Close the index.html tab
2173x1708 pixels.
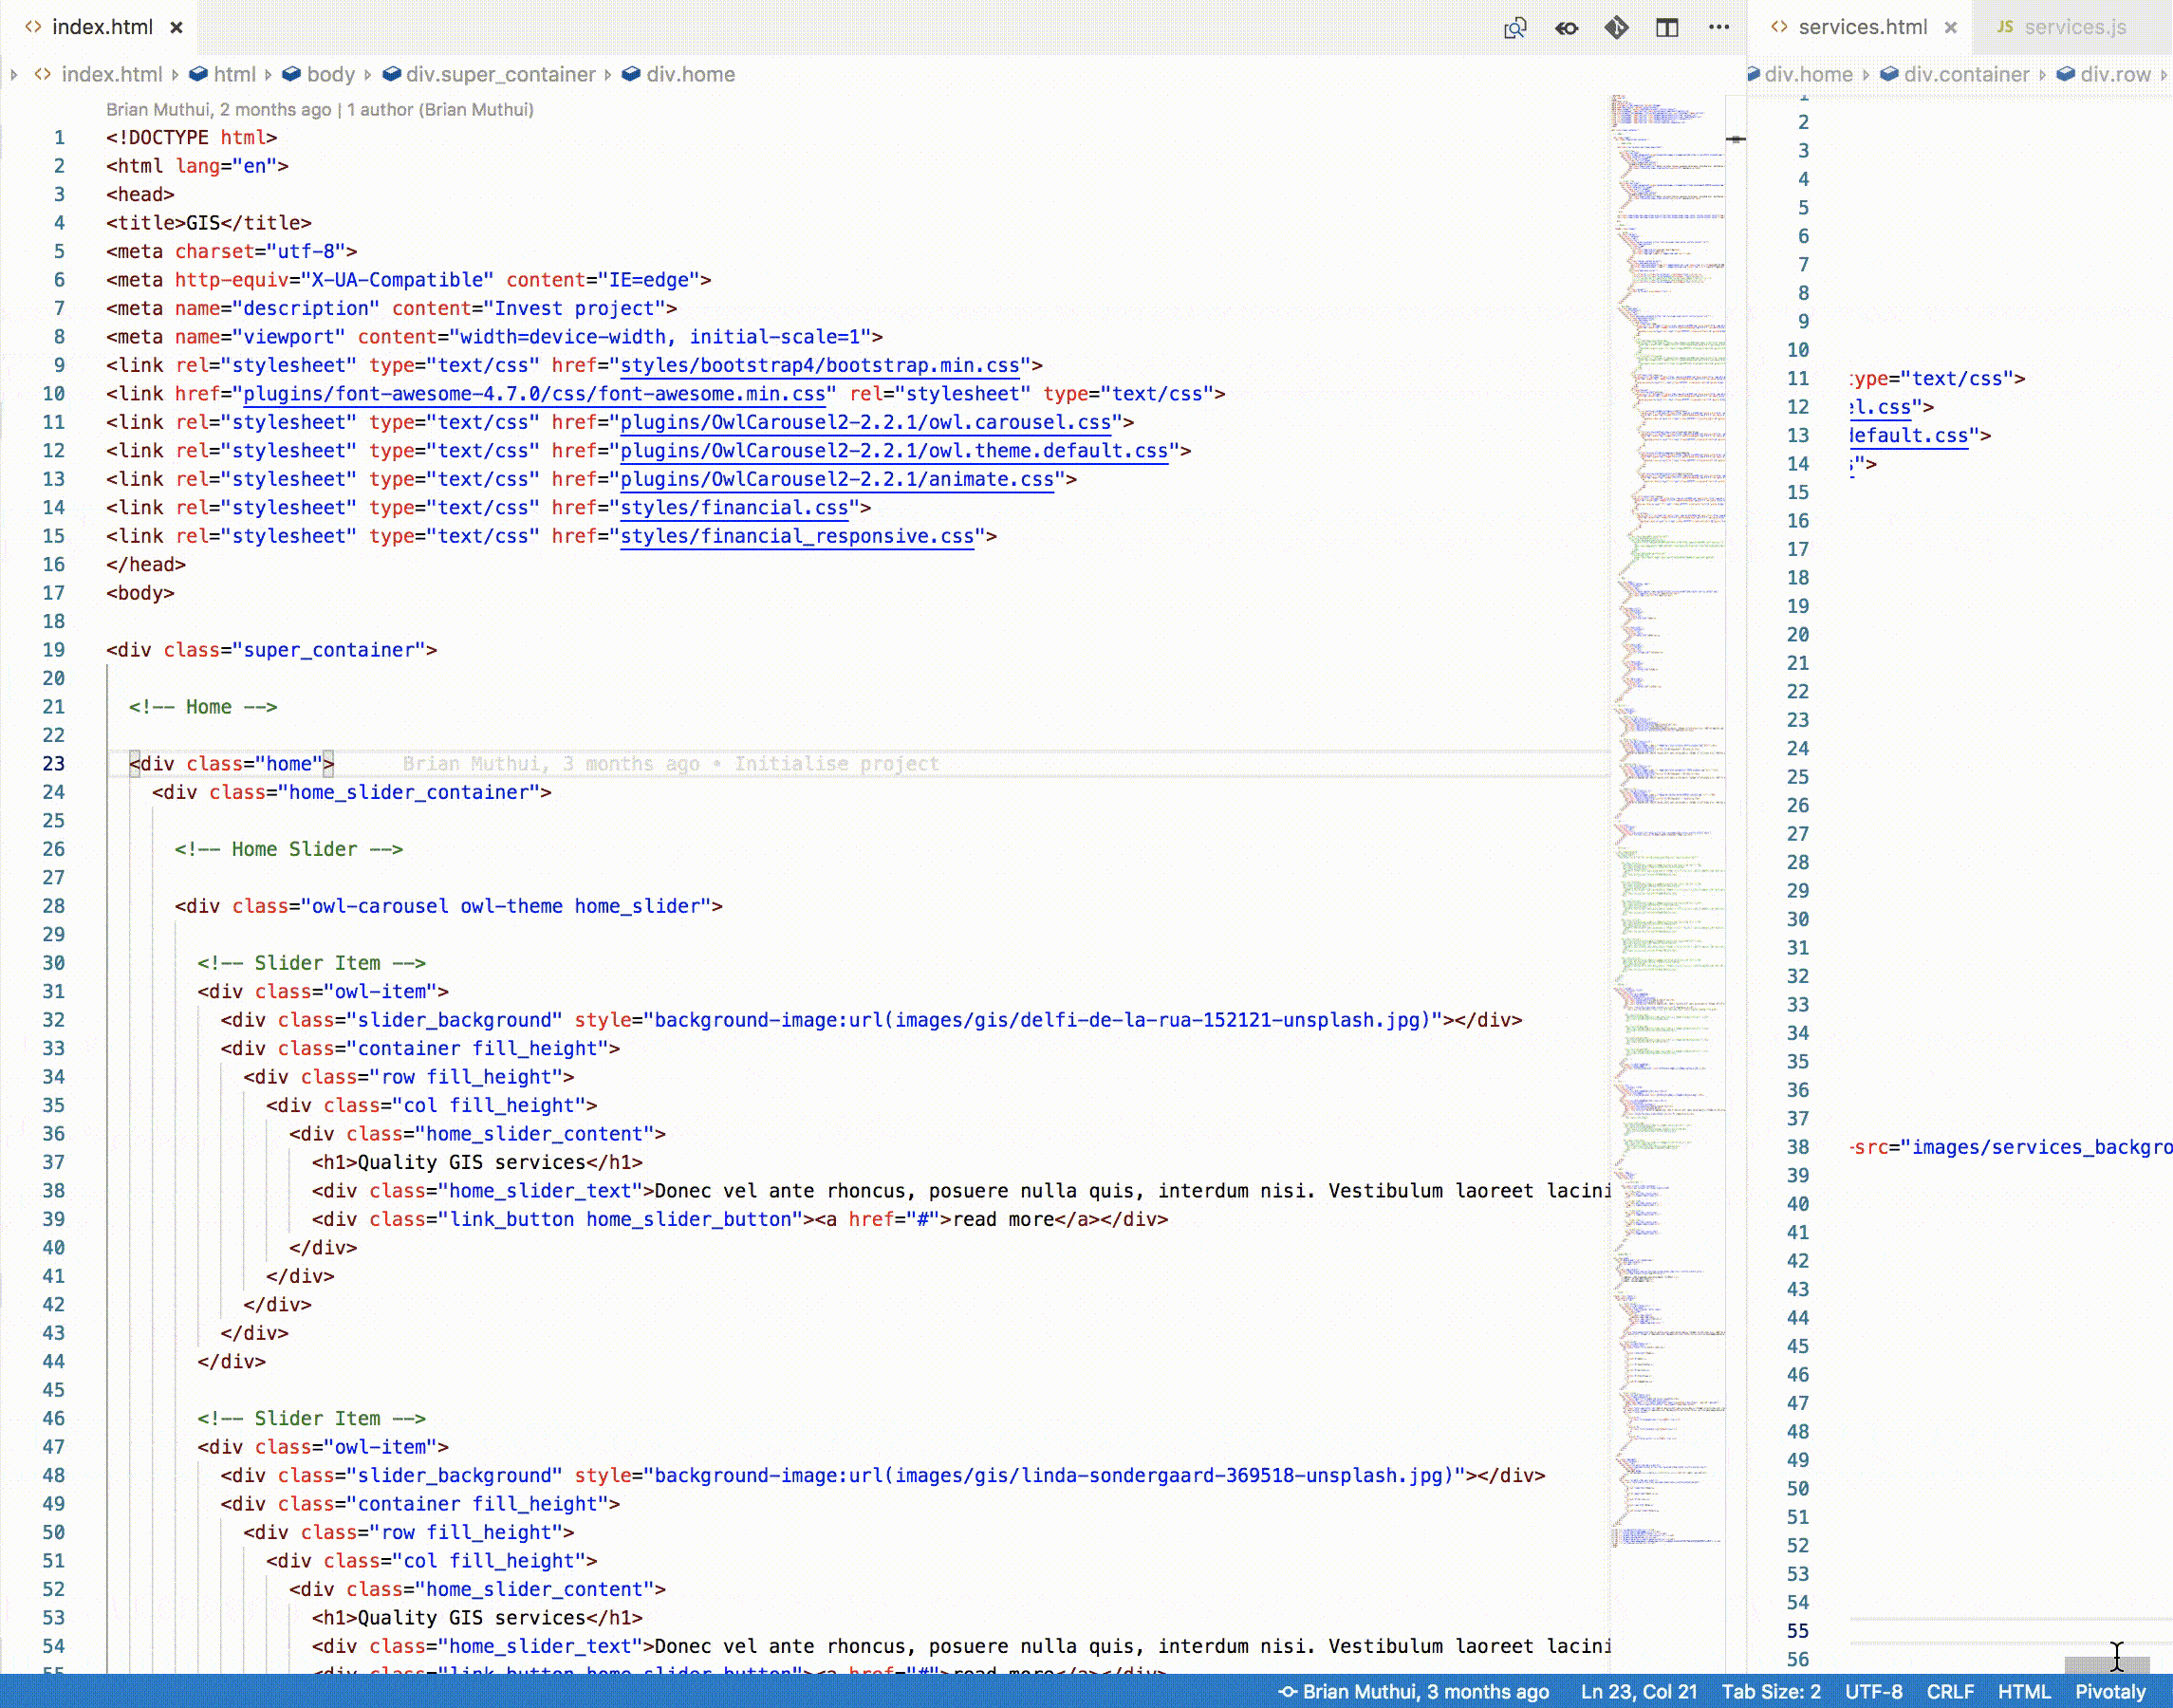pos(176,28)
